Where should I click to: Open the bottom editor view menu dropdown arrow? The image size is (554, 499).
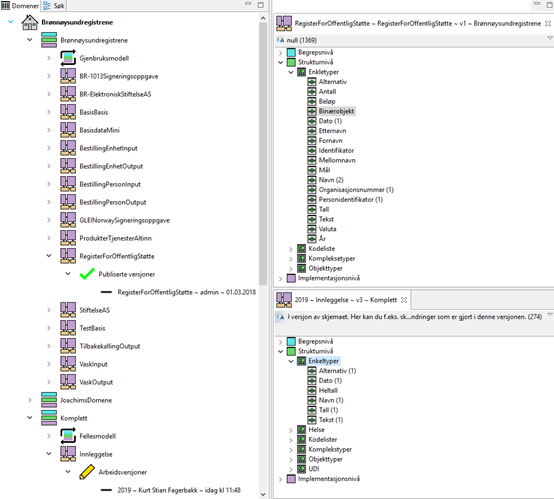coord(550,315)
